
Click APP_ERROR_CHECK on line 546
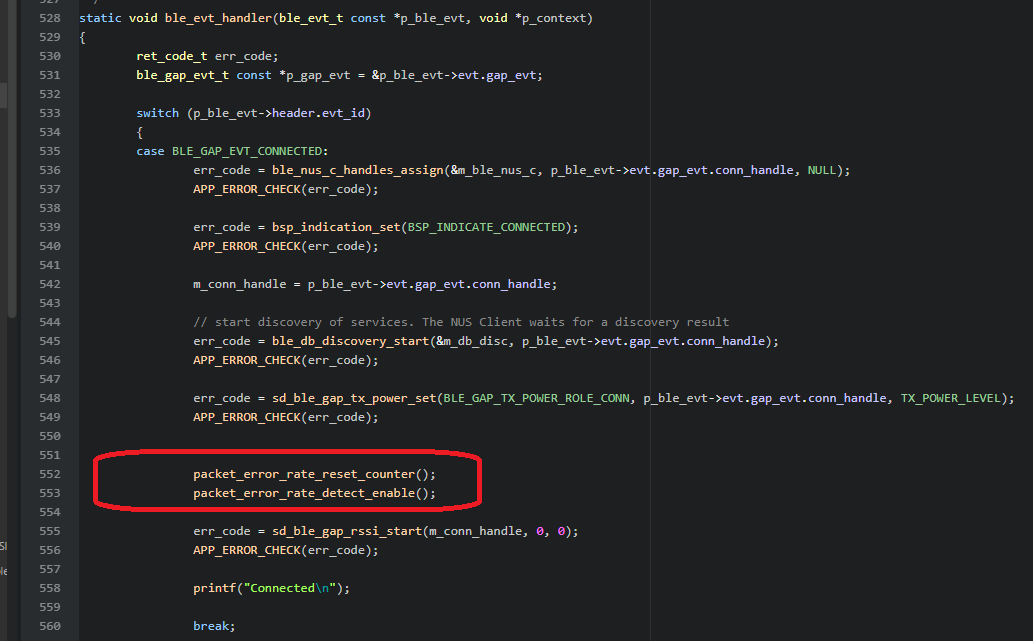pyautogui.click(x=246, y=360)
